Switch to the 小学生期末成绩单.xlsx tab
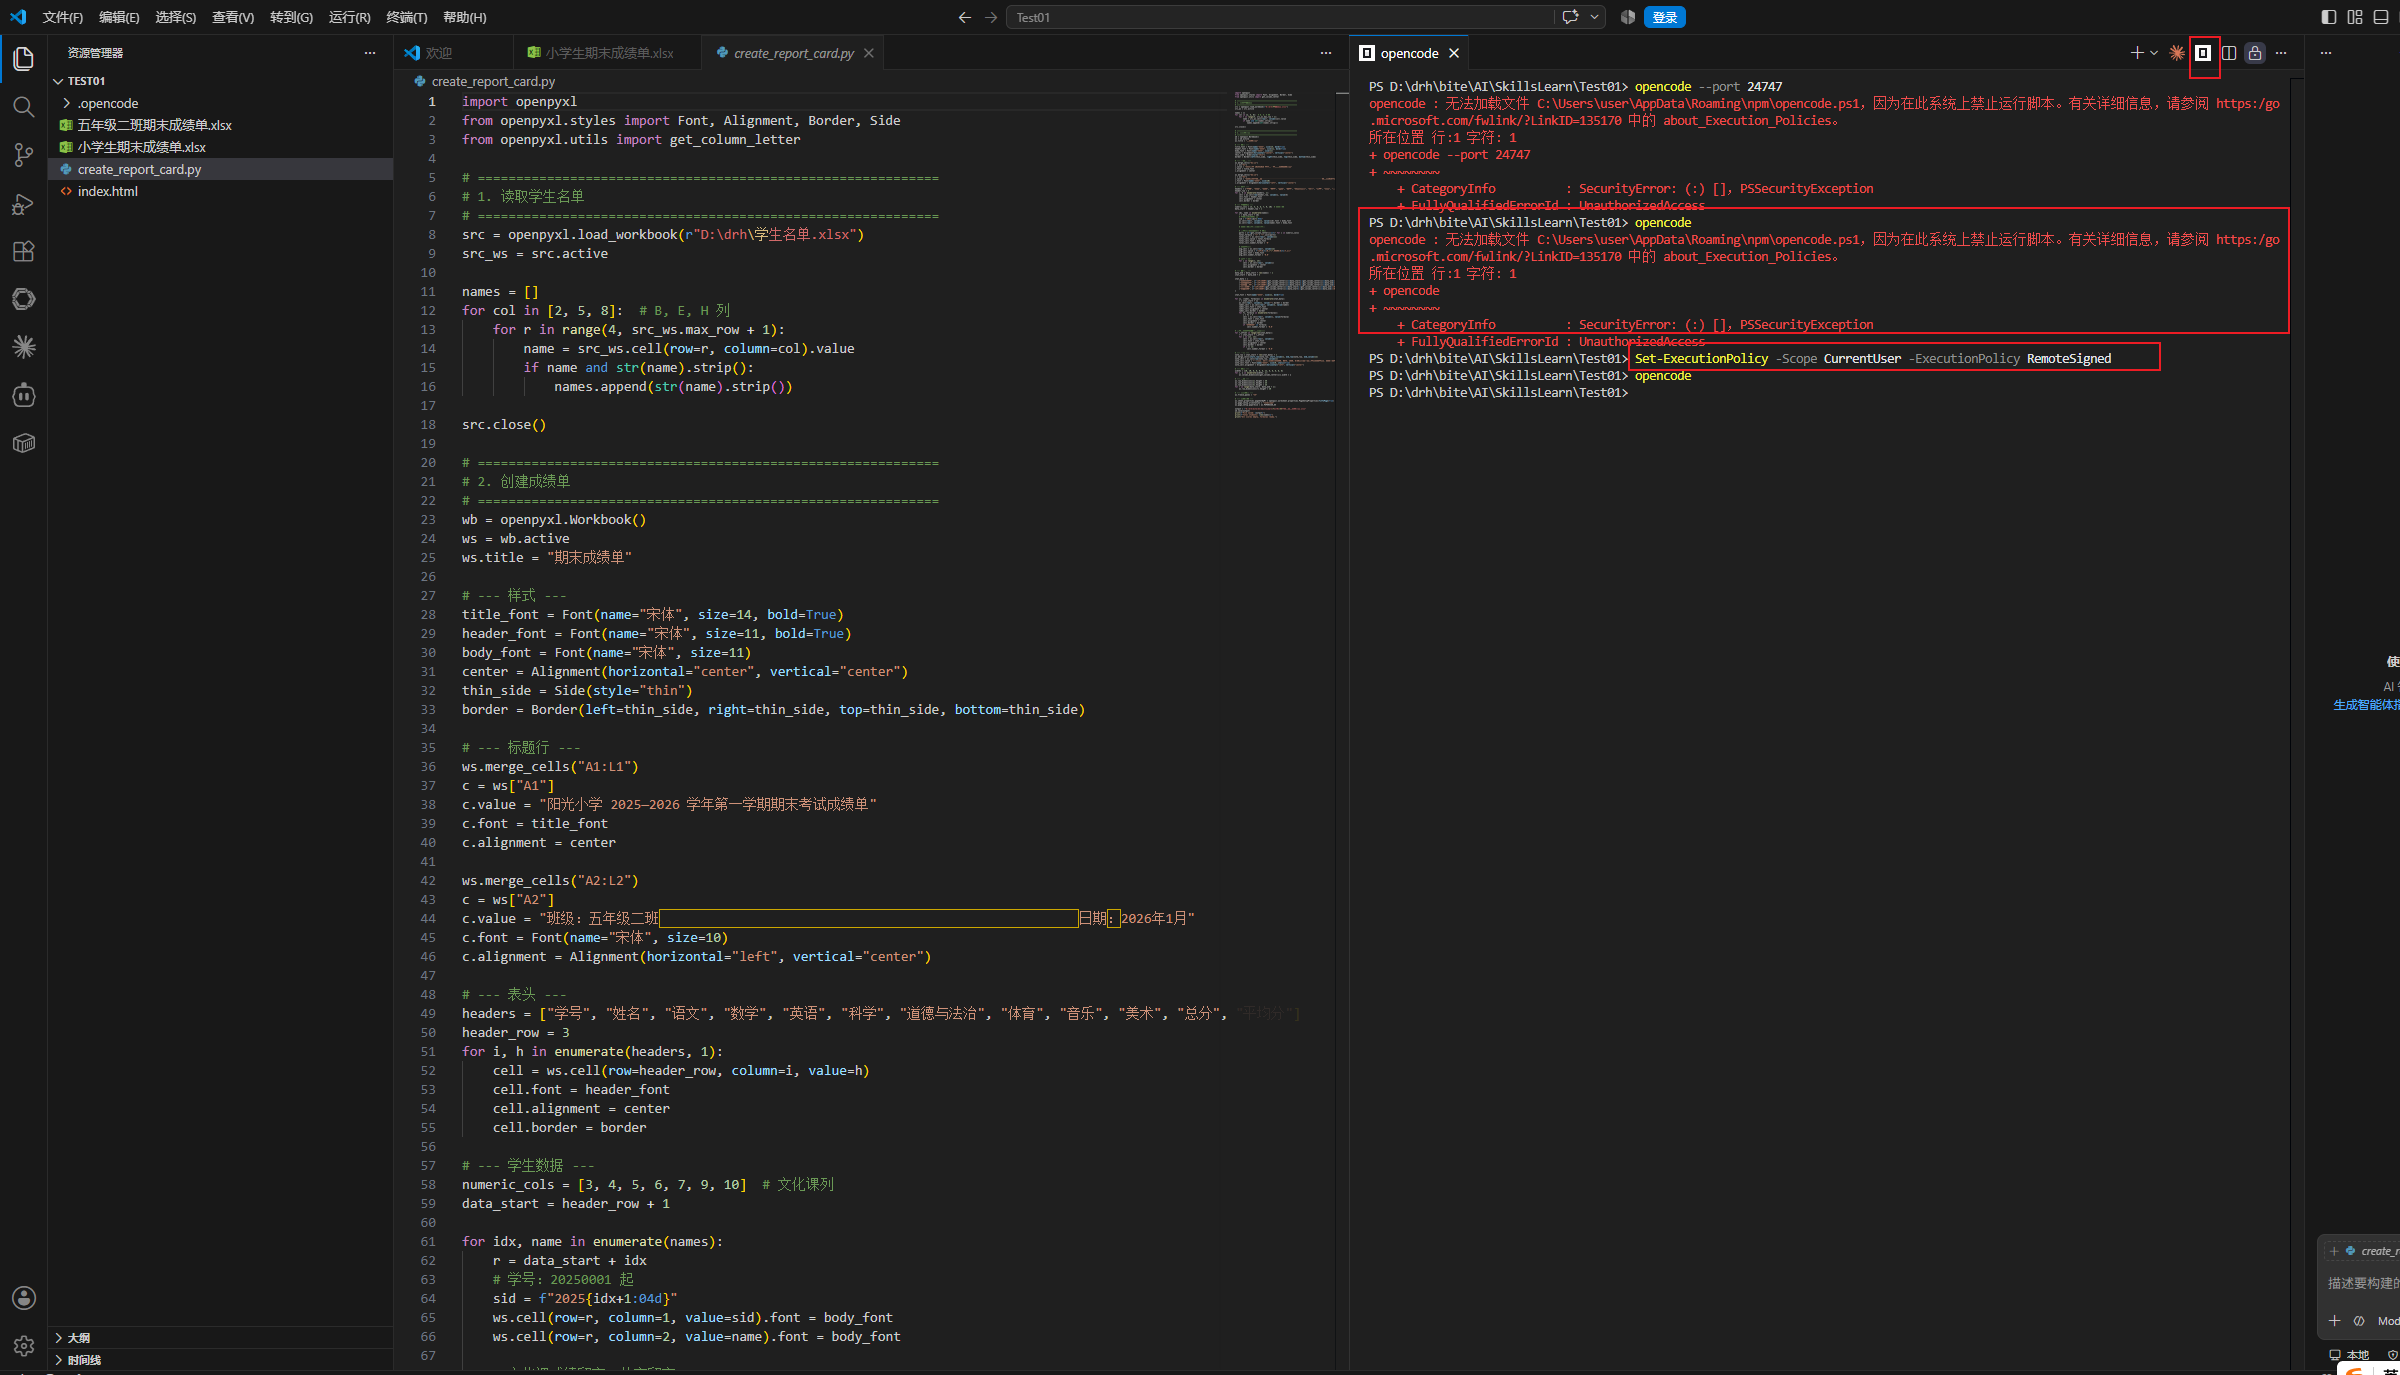 [608, 53]
